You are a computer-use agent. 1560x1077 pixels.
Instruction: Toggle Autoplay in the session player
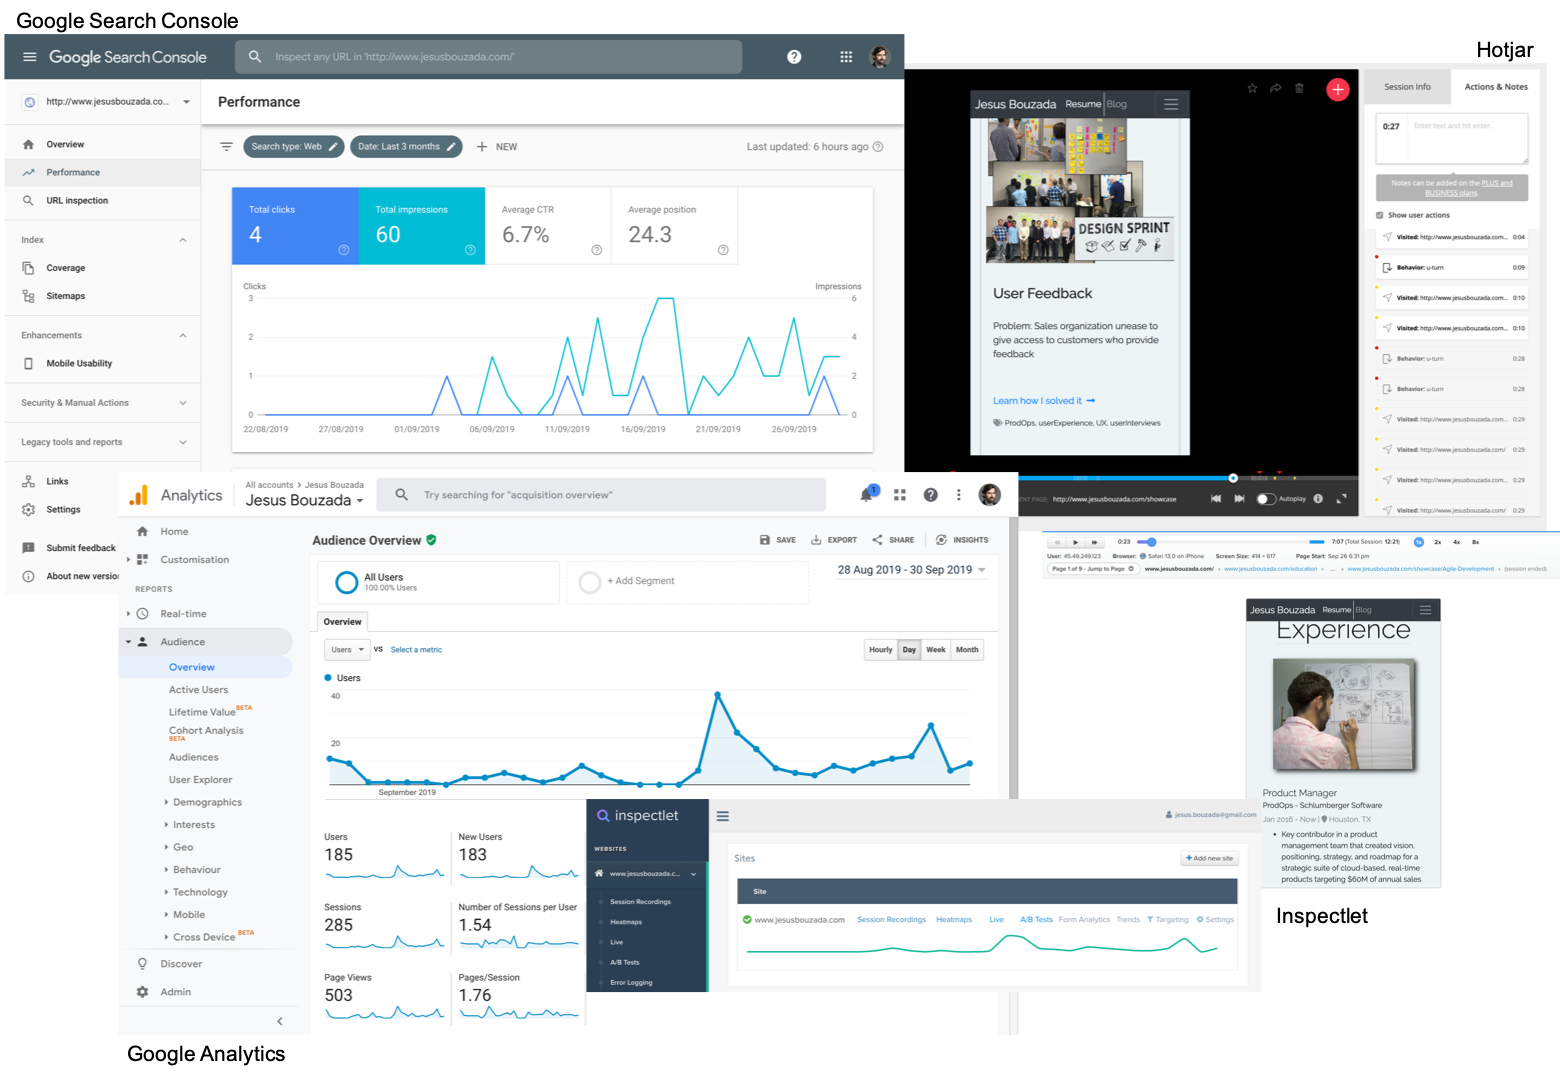pos(1266,499)
